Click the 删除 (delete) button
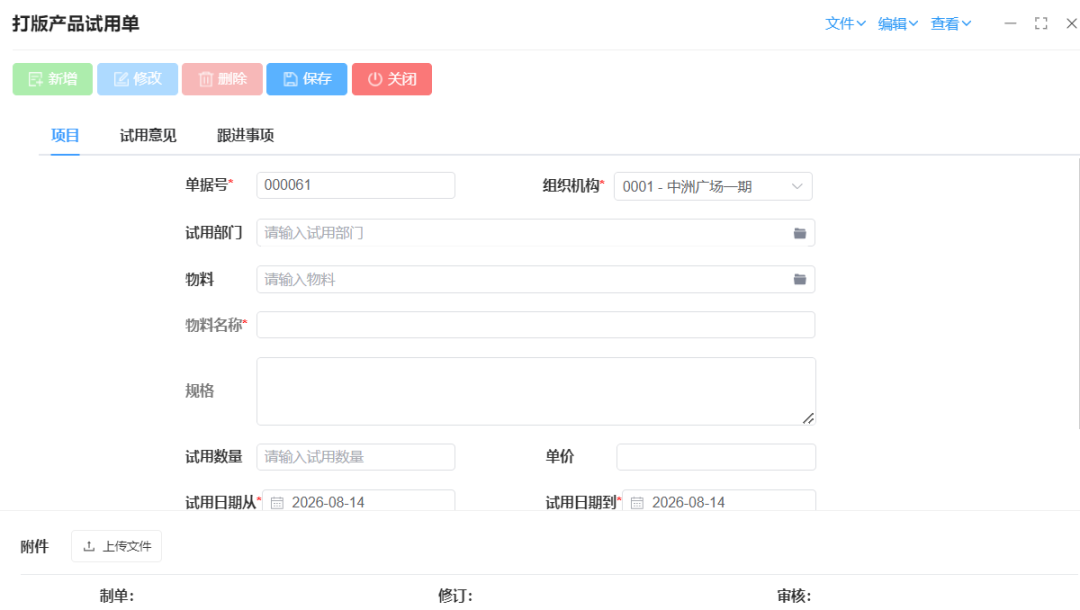This screenshot has width=1080, height=610. 222,79
